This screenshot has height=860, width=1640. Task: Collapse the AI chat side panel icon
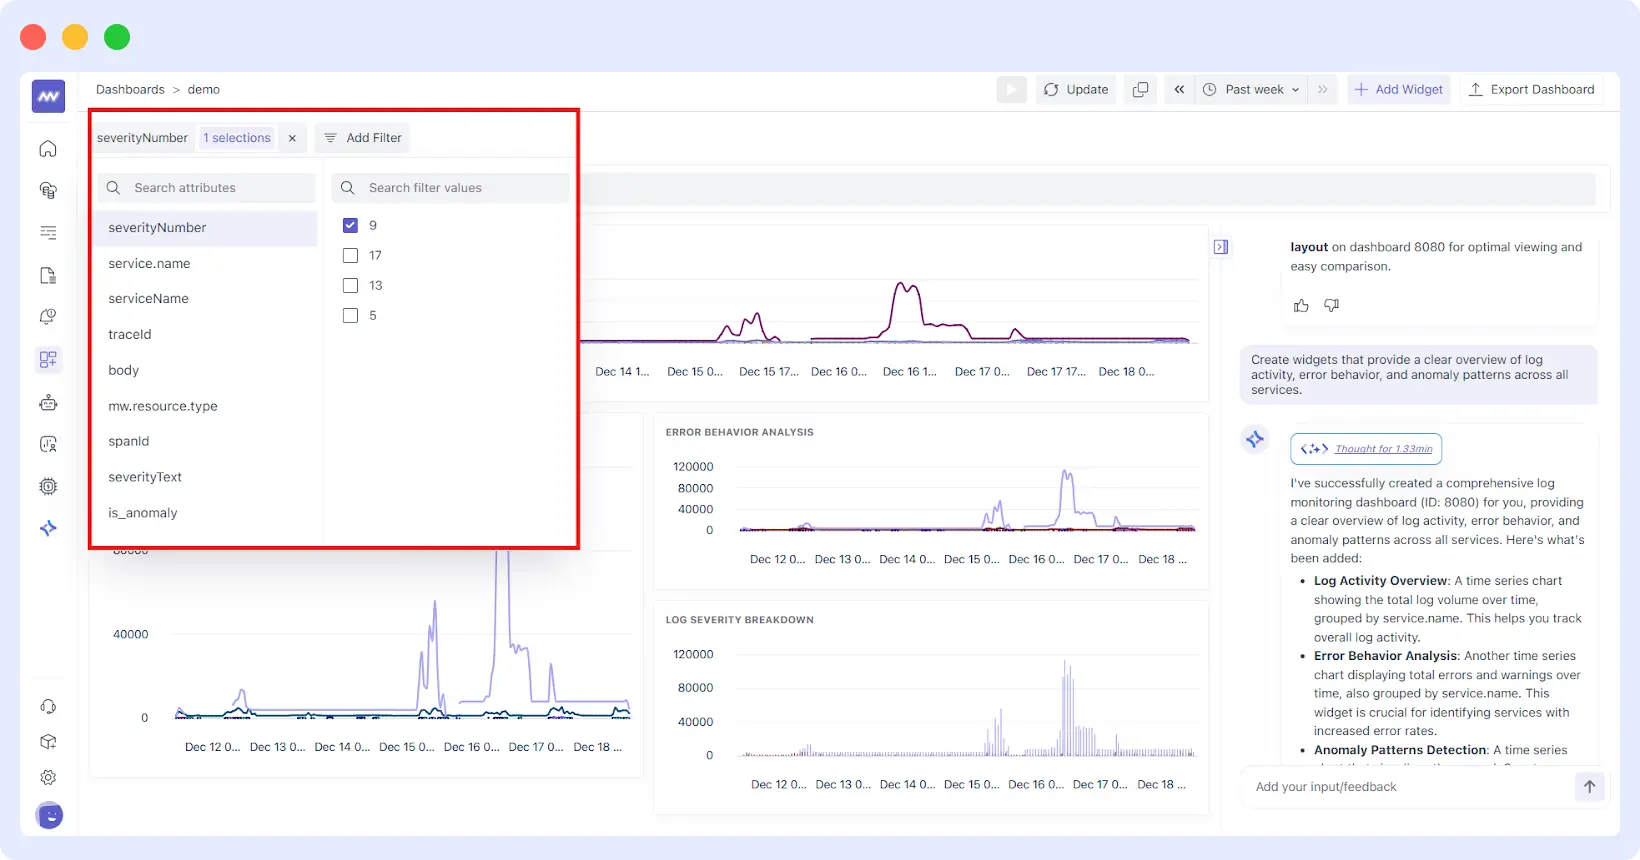tap(1221, 247)
